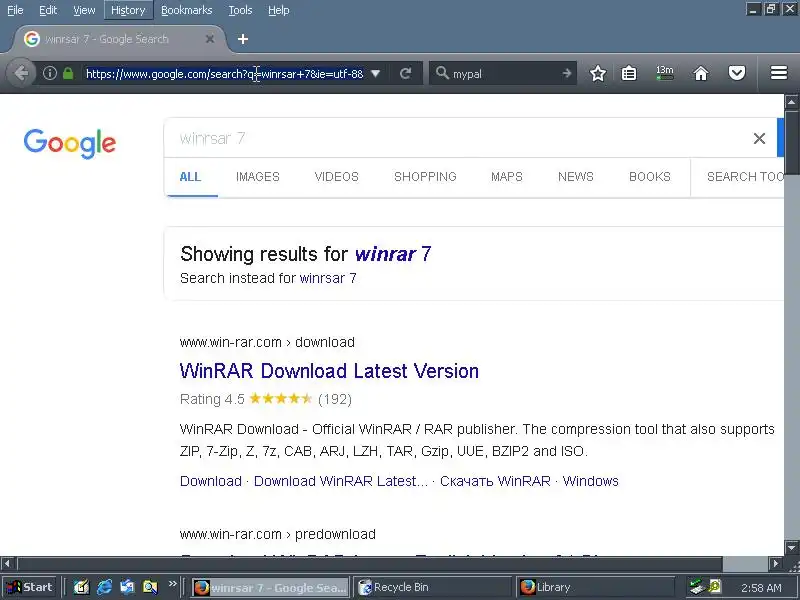Viewport: 800px width, 600px height.
Task: Open a new tab with the plus button
Action: click(x=243, y=39)
